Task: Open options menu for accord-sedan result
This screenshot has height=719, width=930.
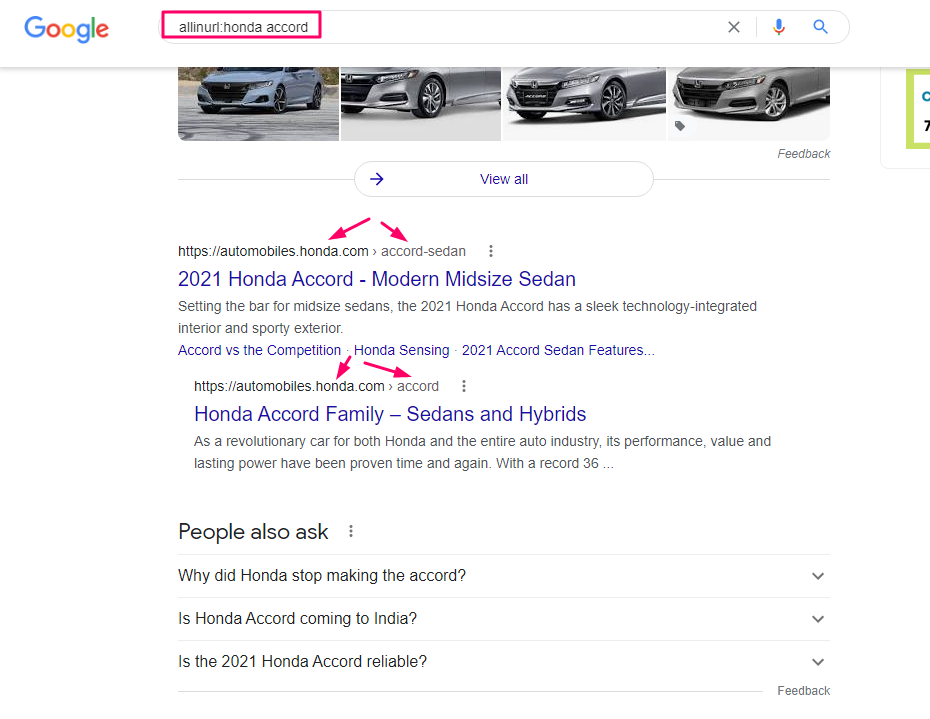Action: tap(490, 251)
